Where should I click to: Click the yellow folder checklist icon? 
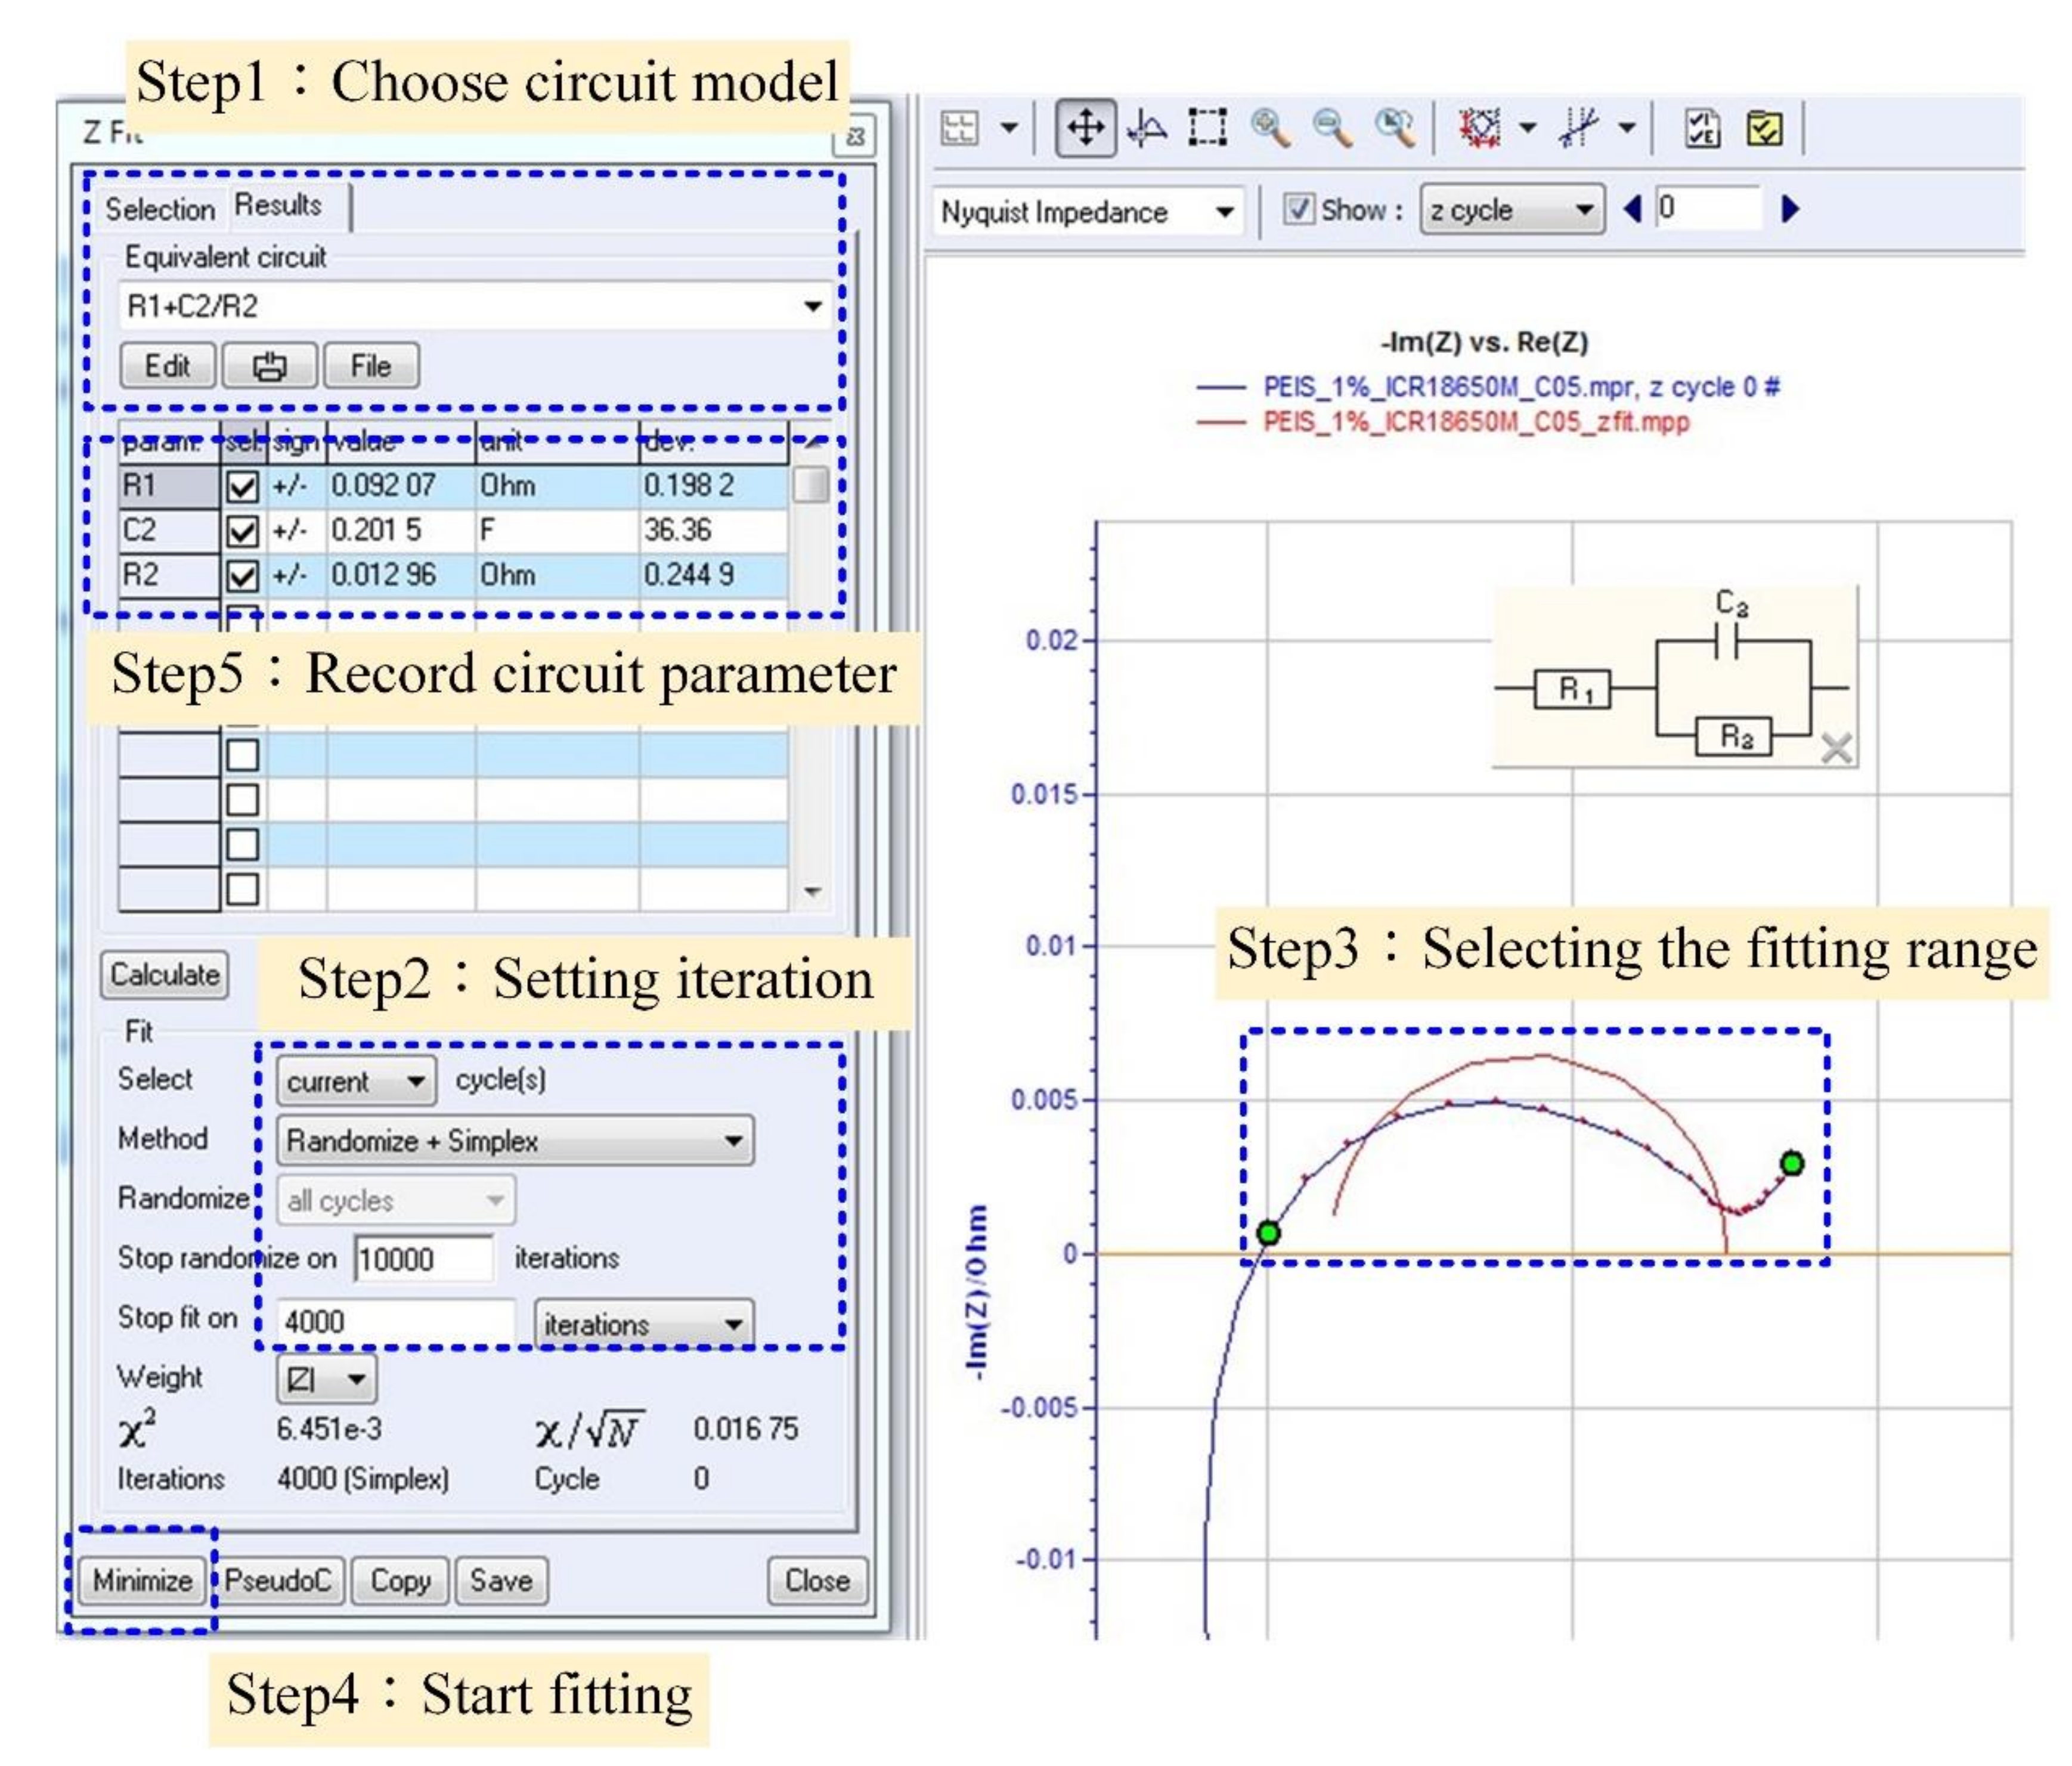1764,128
